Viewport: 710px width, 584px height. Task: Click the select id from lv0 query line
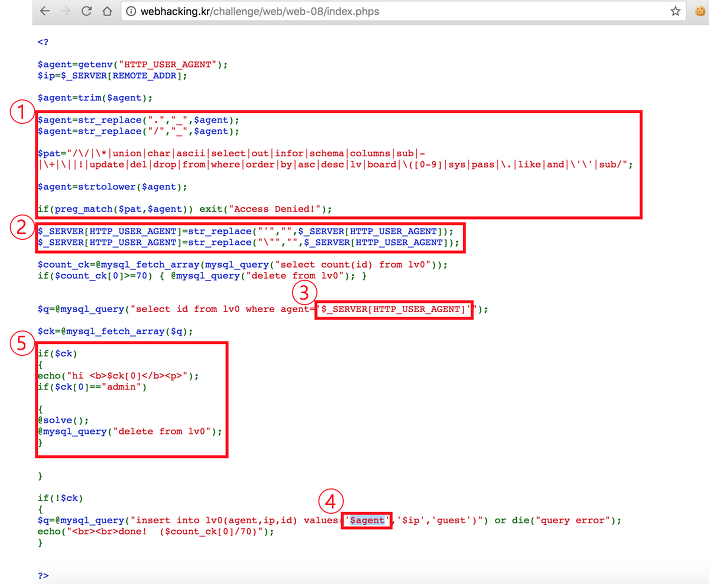[263, 309]
